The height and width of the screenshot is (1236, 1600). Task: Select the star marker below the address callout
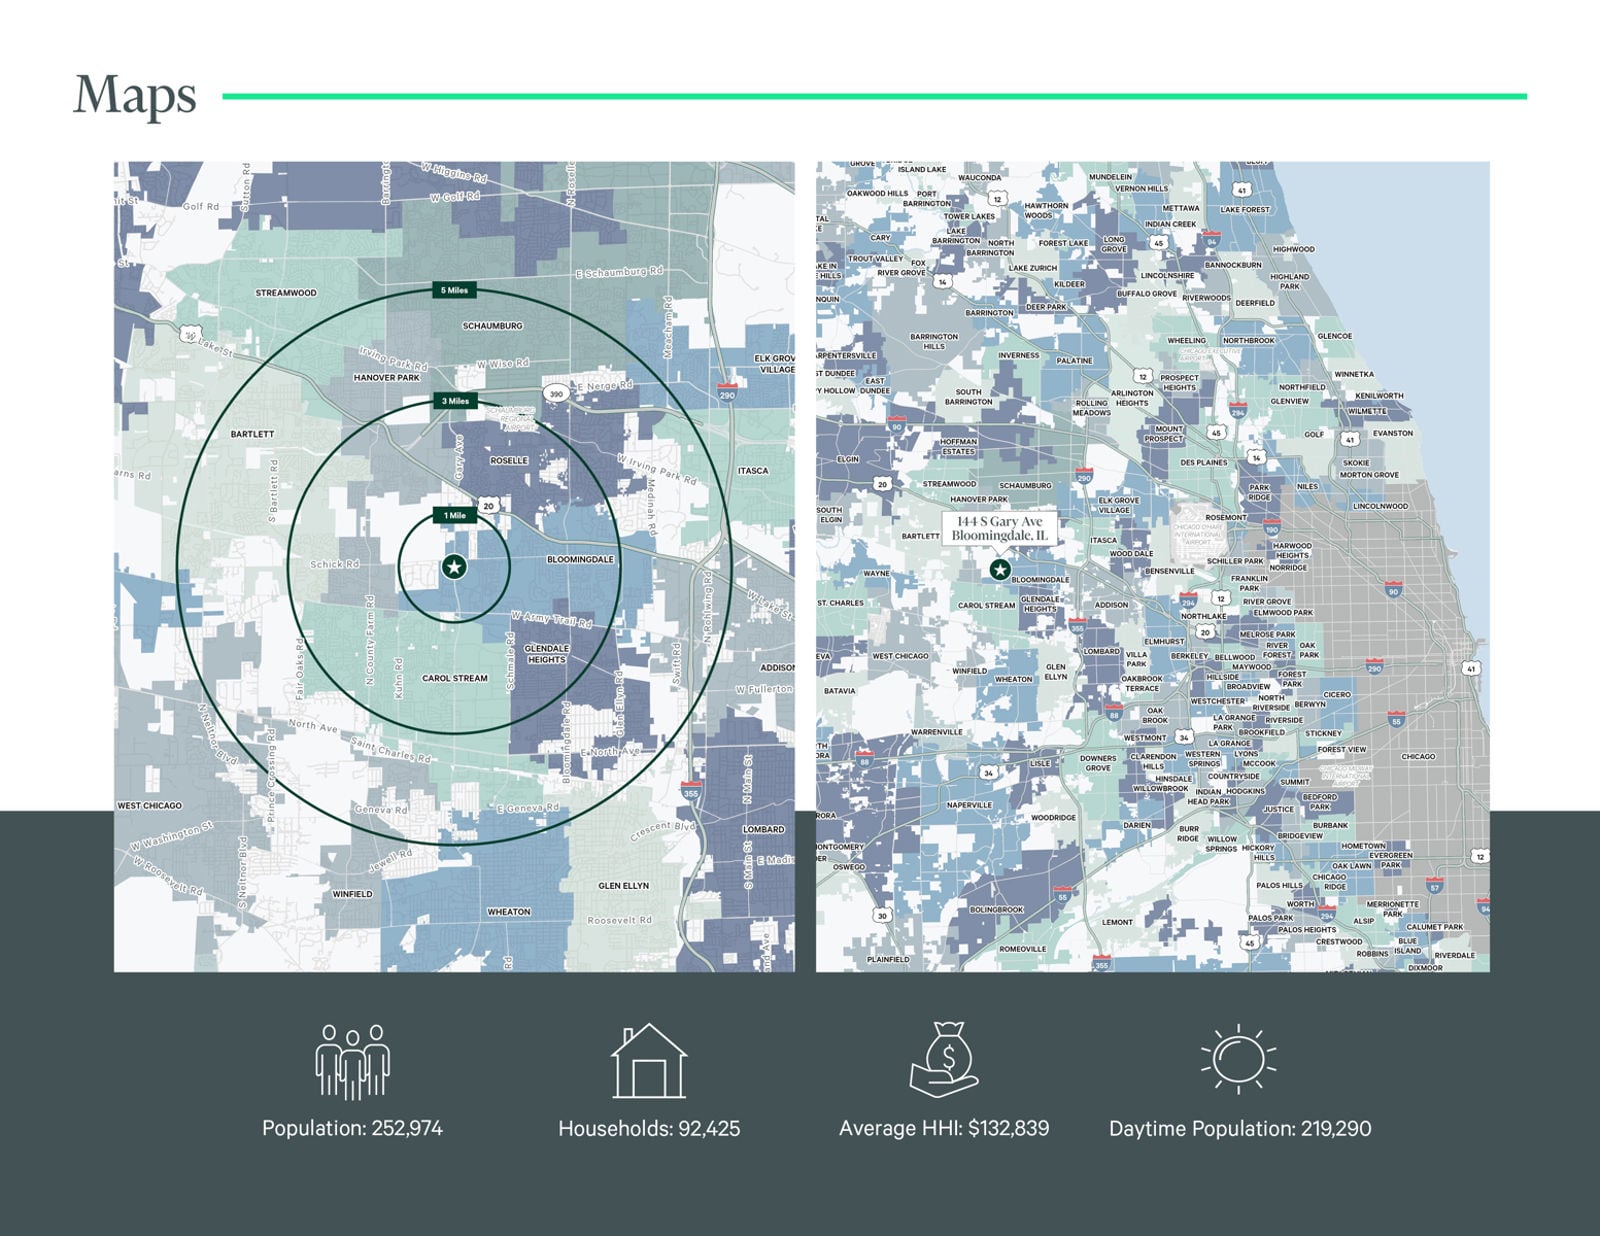[999, 569]
